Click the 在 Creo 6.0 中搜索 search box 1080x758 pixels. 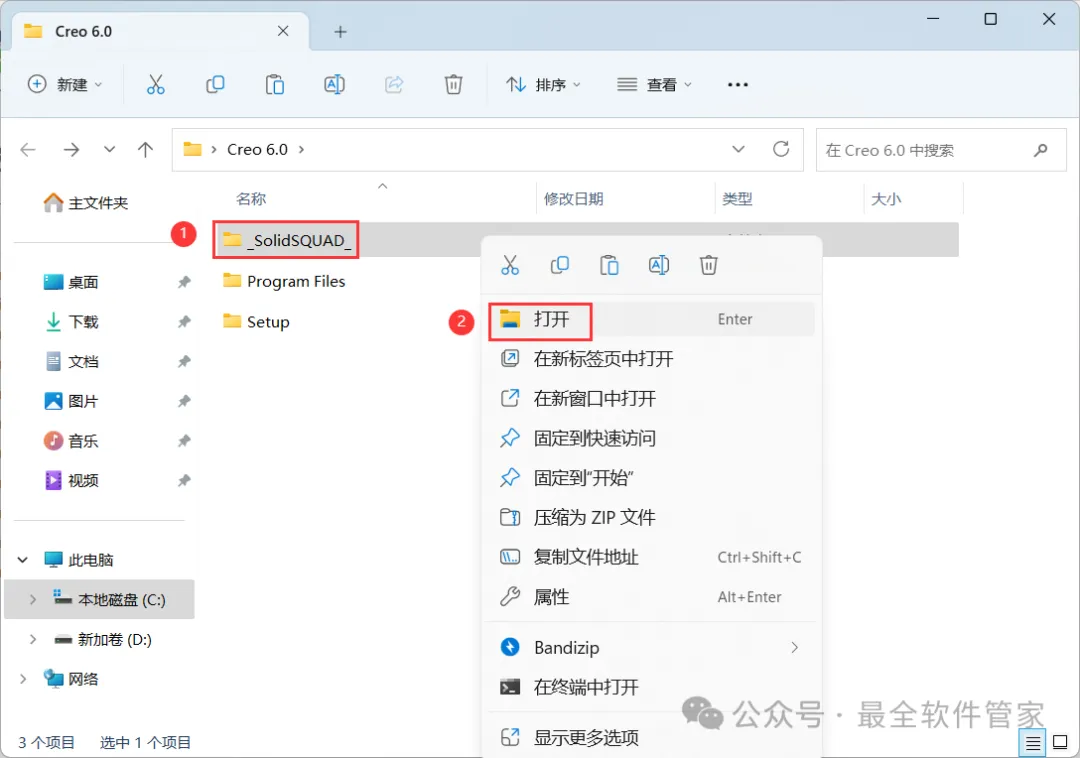941,149
